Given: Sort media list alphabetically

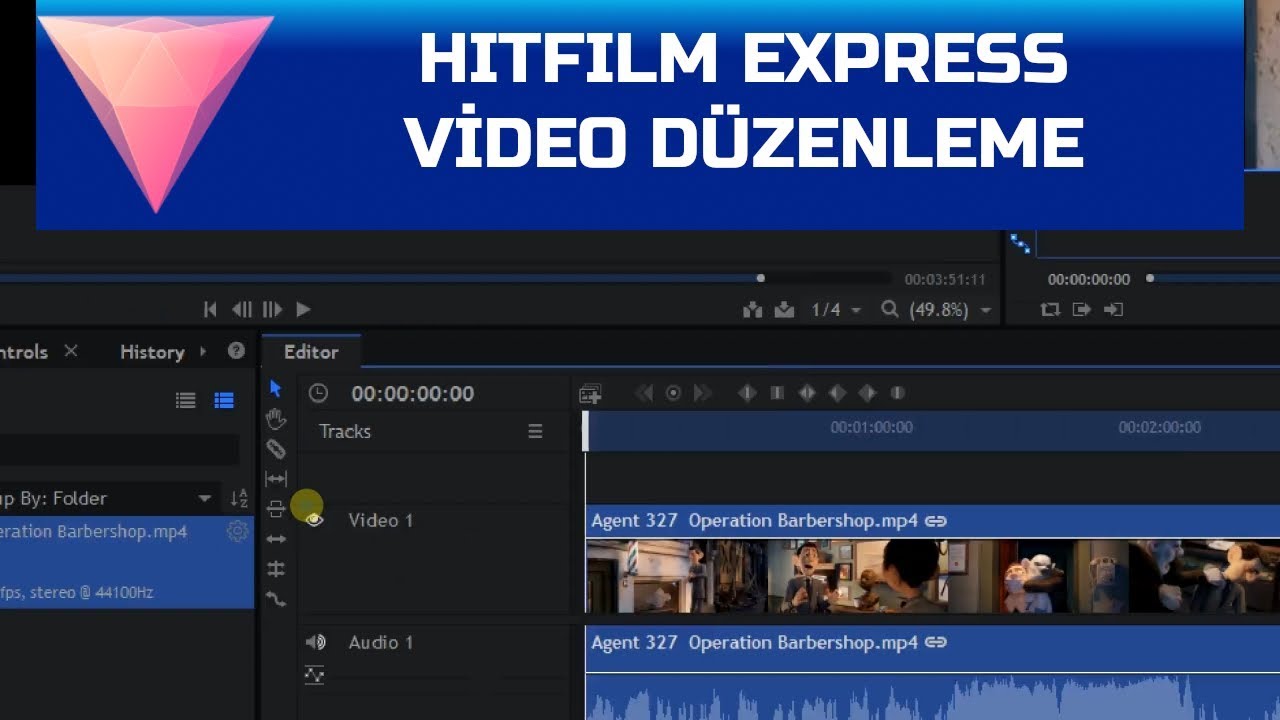Looking at the screenshot, I should coord(238,498).
